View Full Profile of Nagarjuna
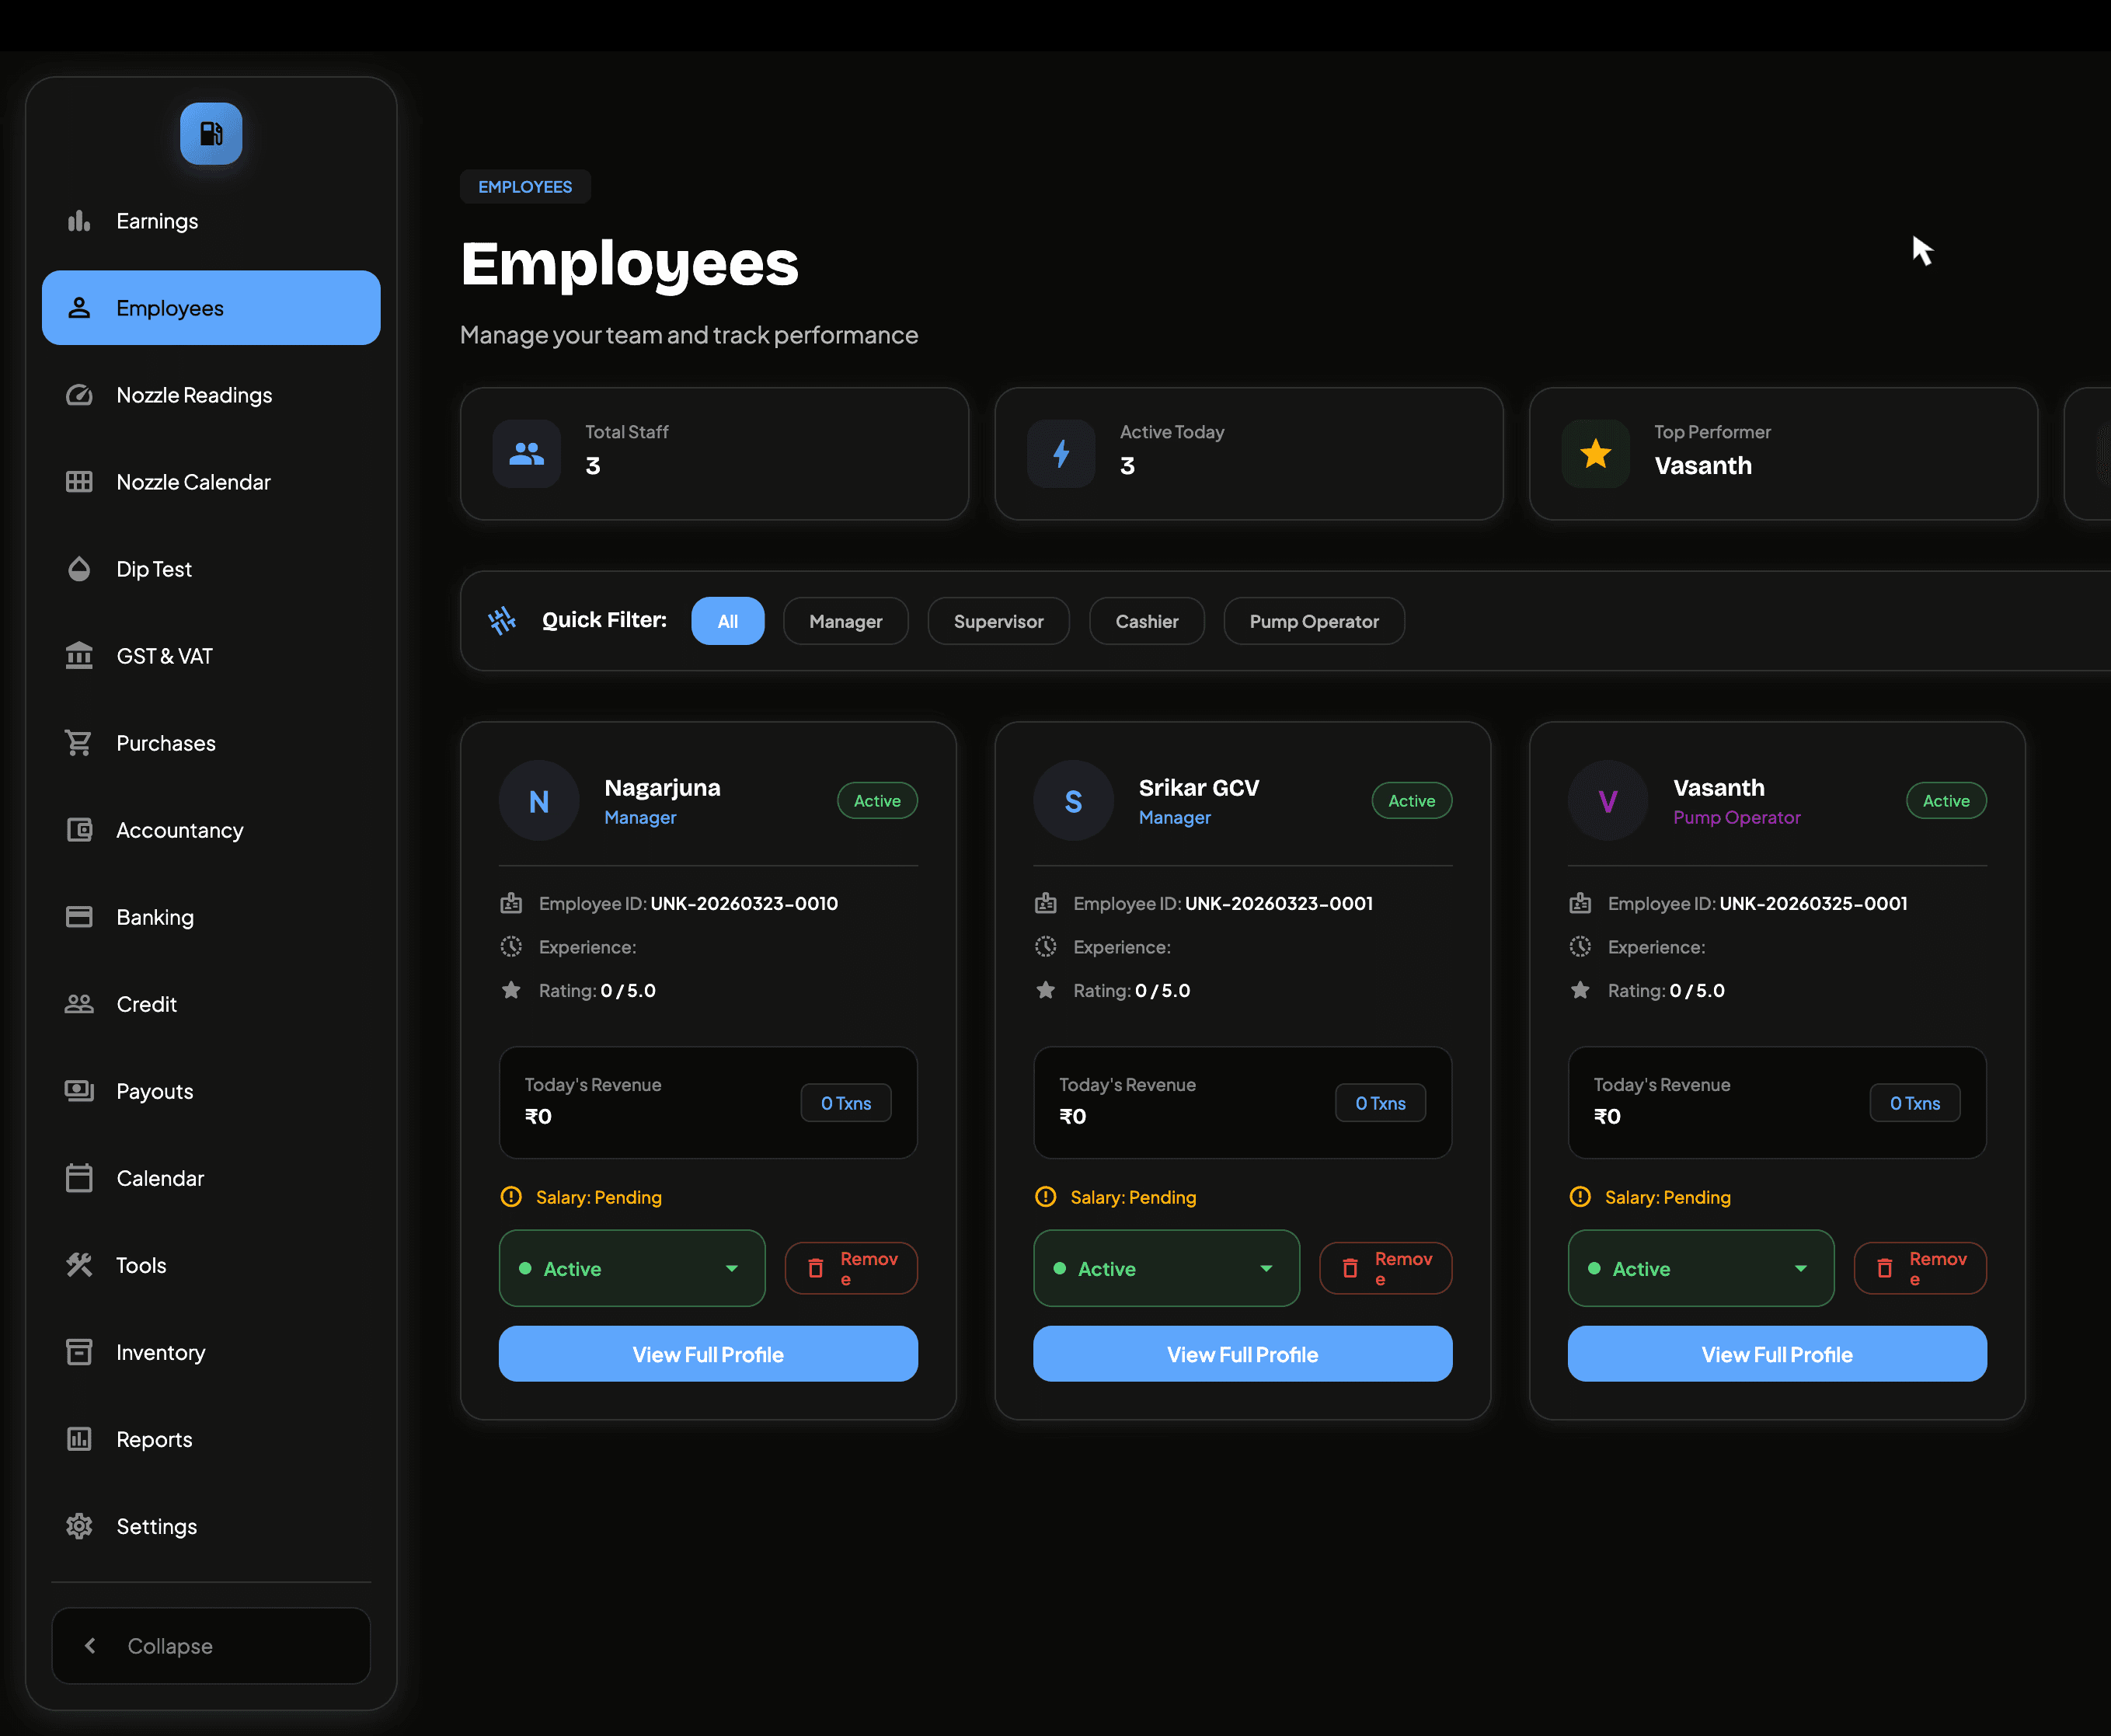This screenshot has height=1736, width=2111. [x=708, y=1354]
